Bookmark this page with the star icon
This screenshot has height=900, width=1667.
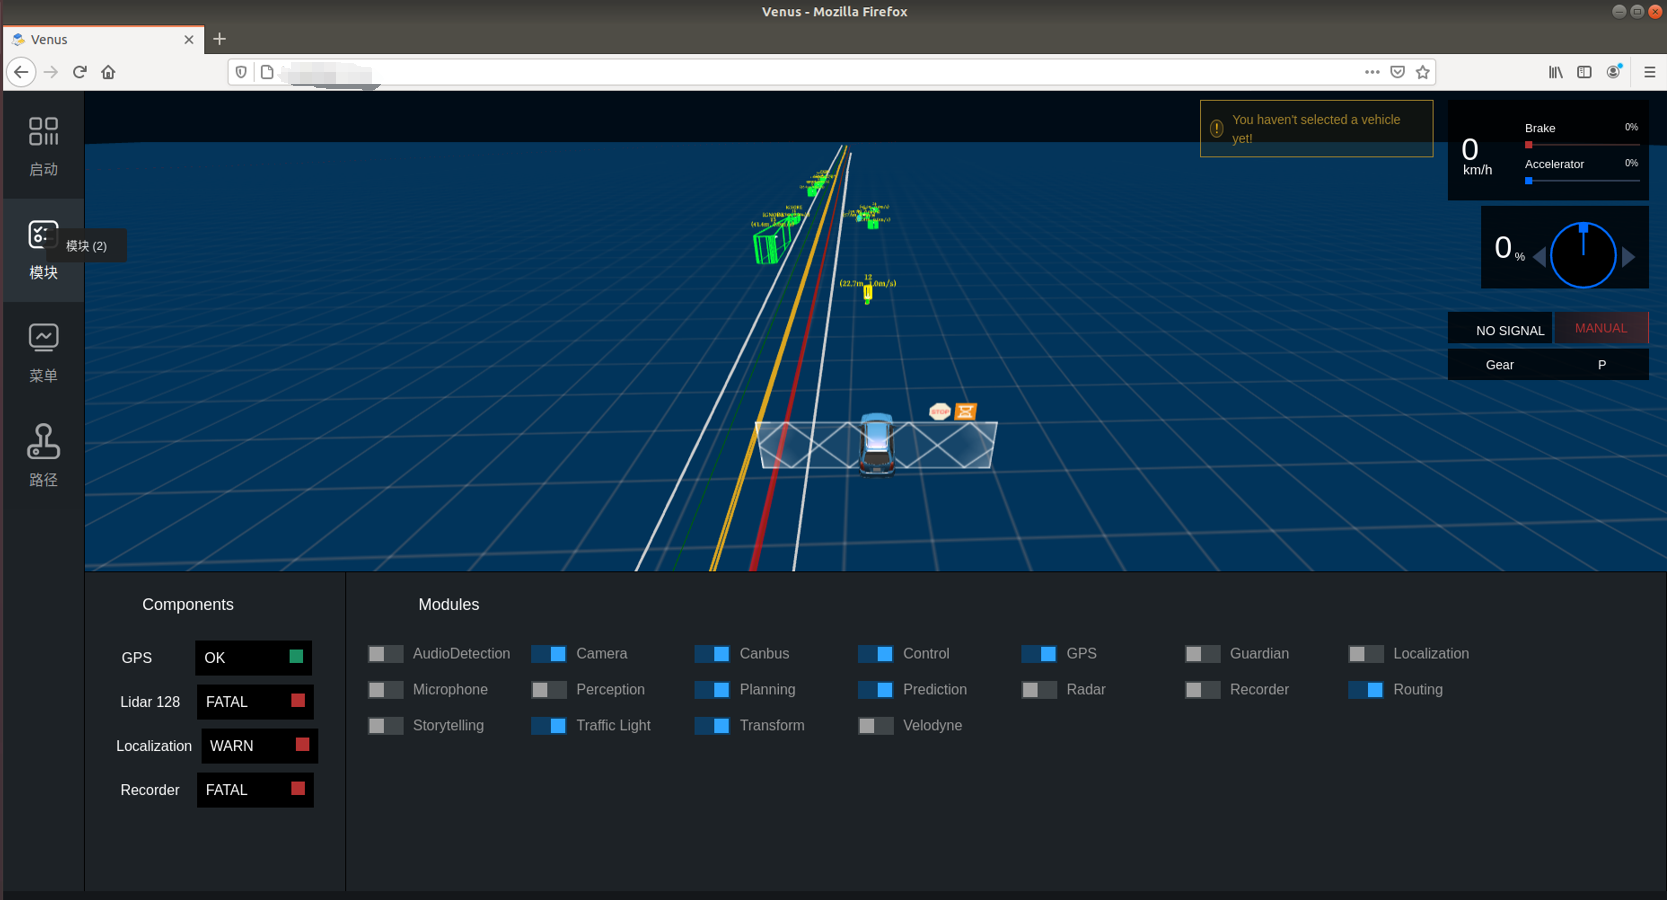pos(1422,72)
